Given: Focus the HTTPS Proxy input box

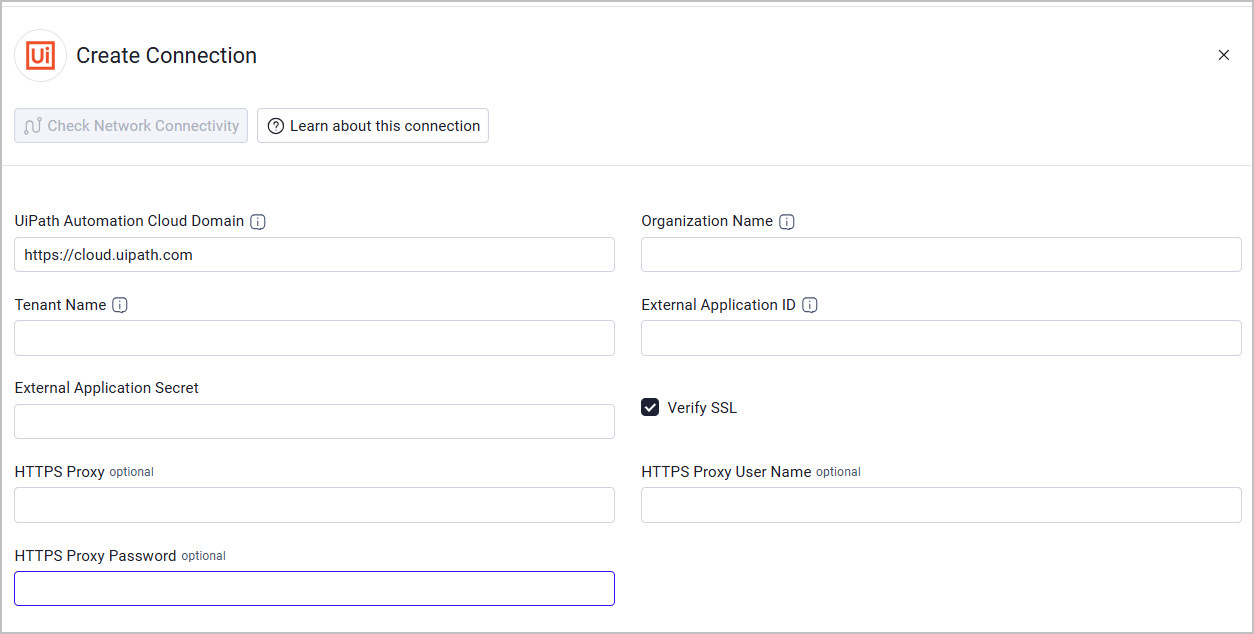Looking at the screenshot, I should pyautogui.click(x=314, y=505).
